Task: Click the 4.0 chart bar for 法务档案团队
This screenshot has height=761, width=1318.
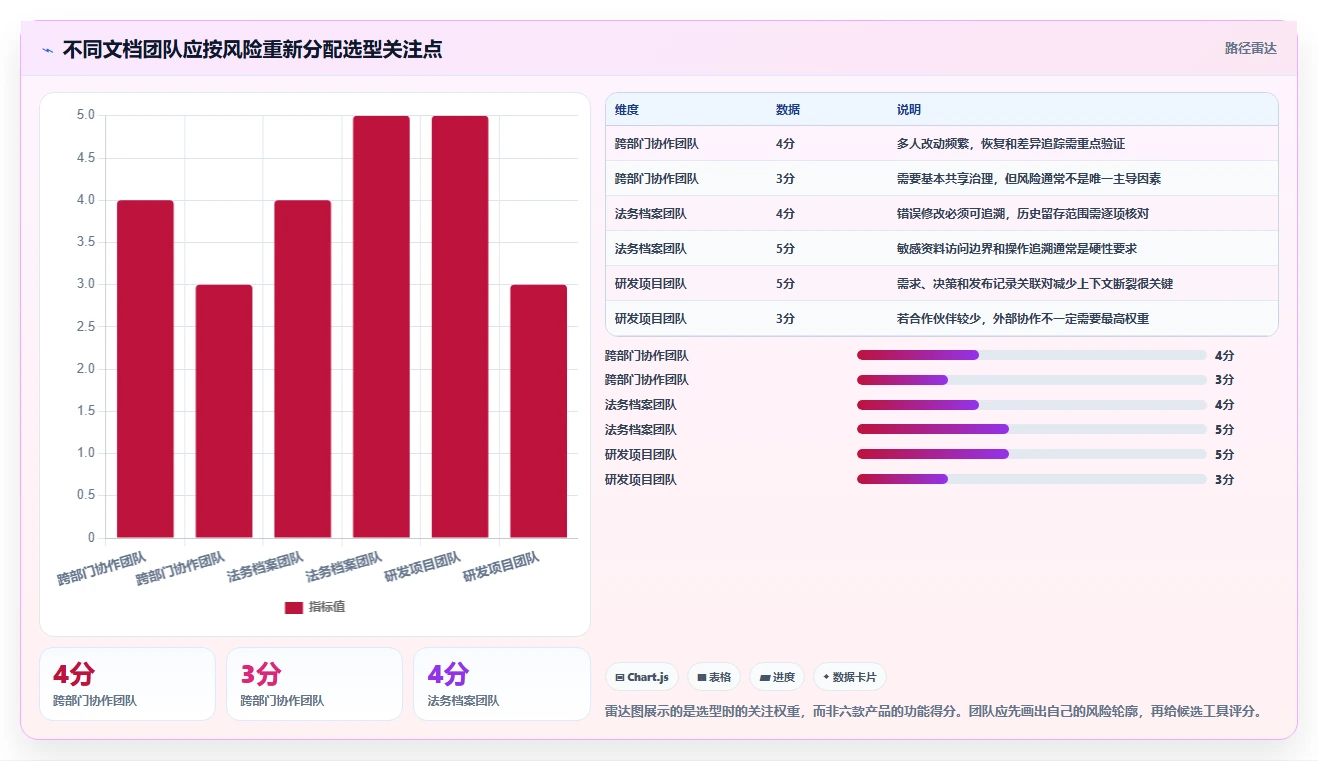Action: (x=303, y=369)
